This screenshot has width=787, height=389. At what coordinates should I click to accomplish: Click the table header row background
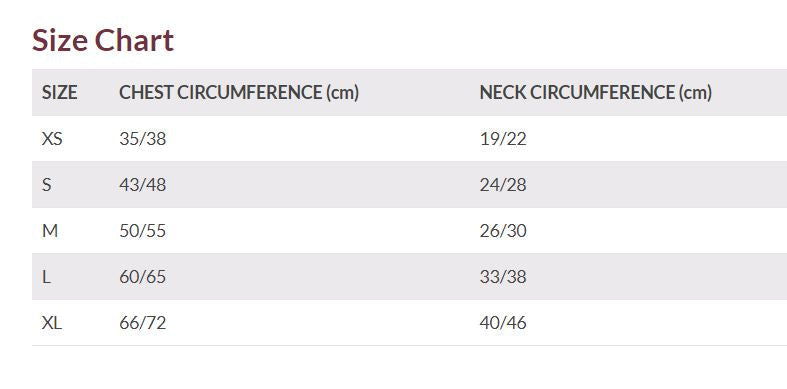[410, 92]
